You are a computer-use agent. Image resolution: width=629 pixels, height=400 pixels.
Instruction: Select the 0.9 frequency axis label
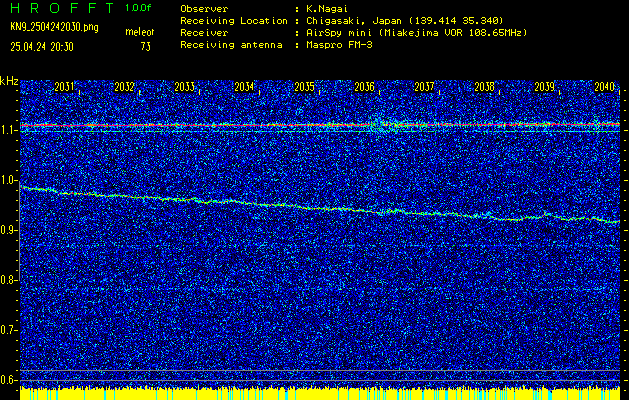[x=8, y=230]
